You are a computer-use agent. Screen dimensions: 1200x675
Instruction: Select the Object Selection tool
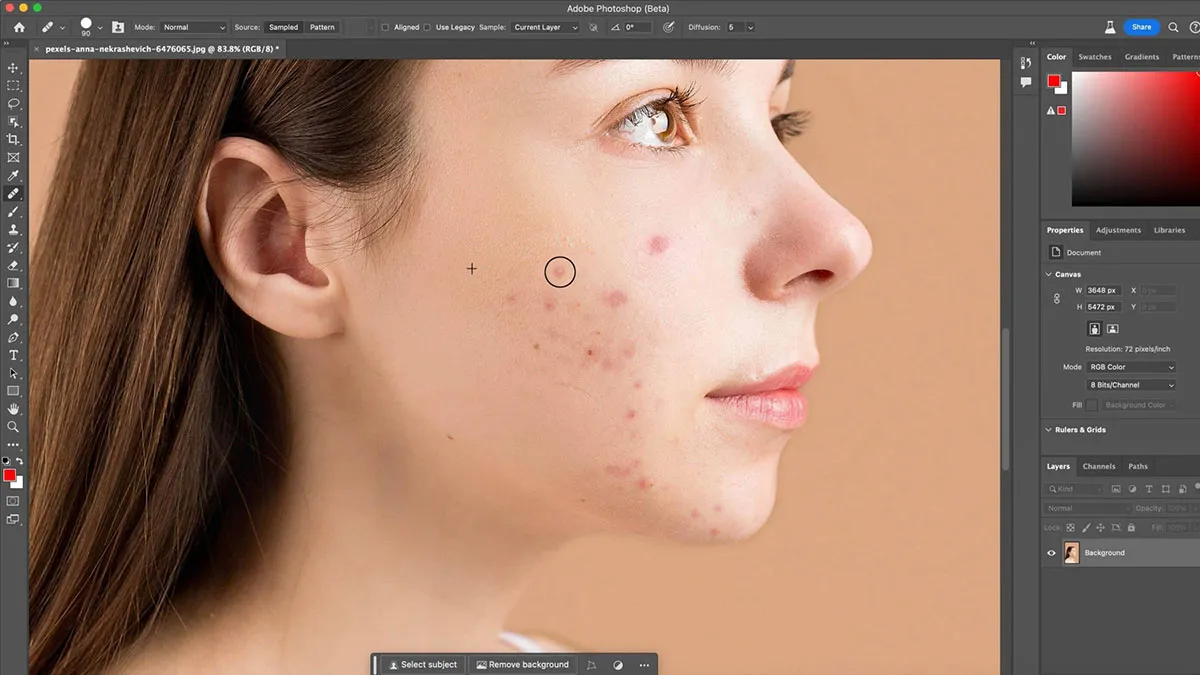(x=14, y=122)
